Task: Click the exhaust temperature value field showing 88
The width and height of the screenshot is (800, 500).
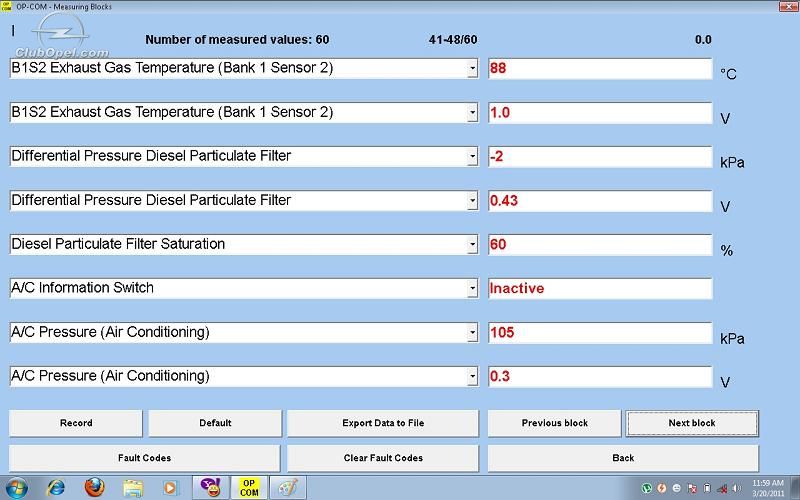Action: point(600,68)
